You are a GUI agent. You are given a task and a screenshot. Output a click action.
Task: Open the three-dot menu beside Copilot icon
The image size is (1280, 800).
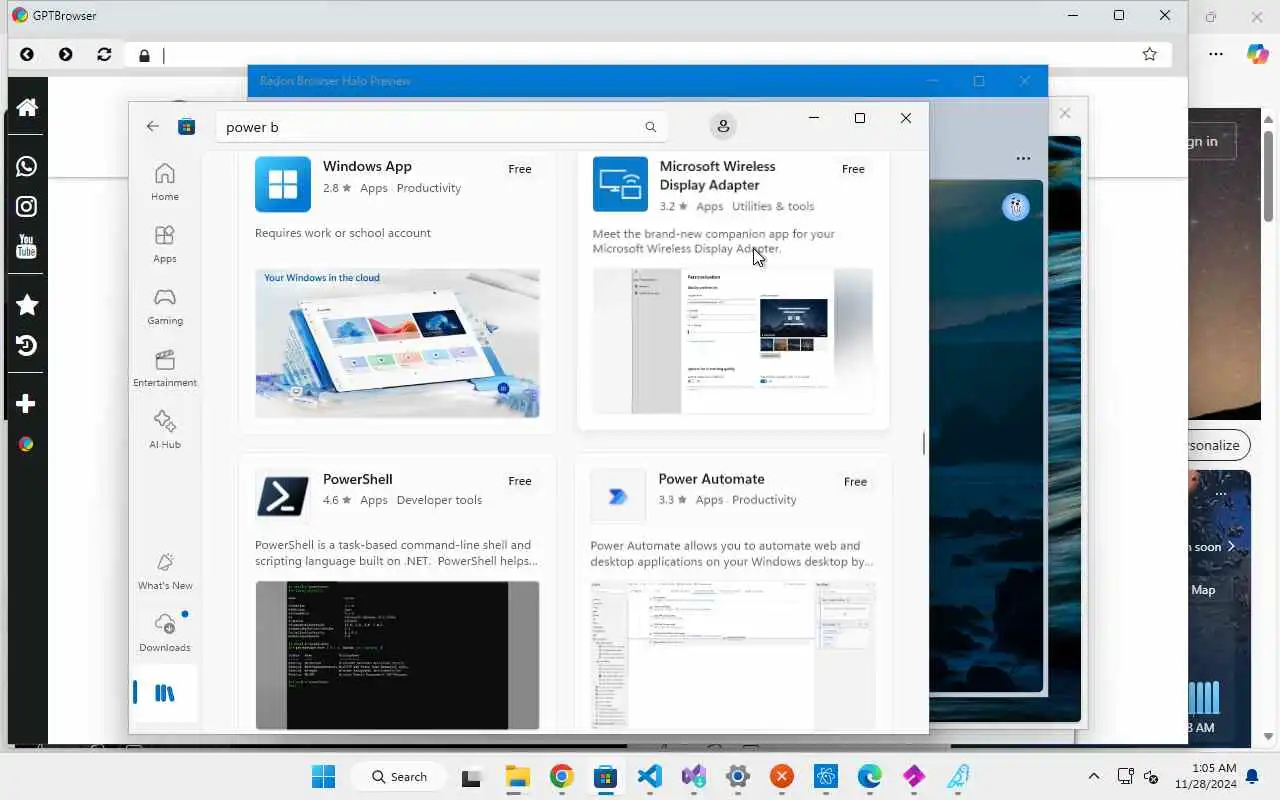pyautogui.click(x=1216, y=54)
